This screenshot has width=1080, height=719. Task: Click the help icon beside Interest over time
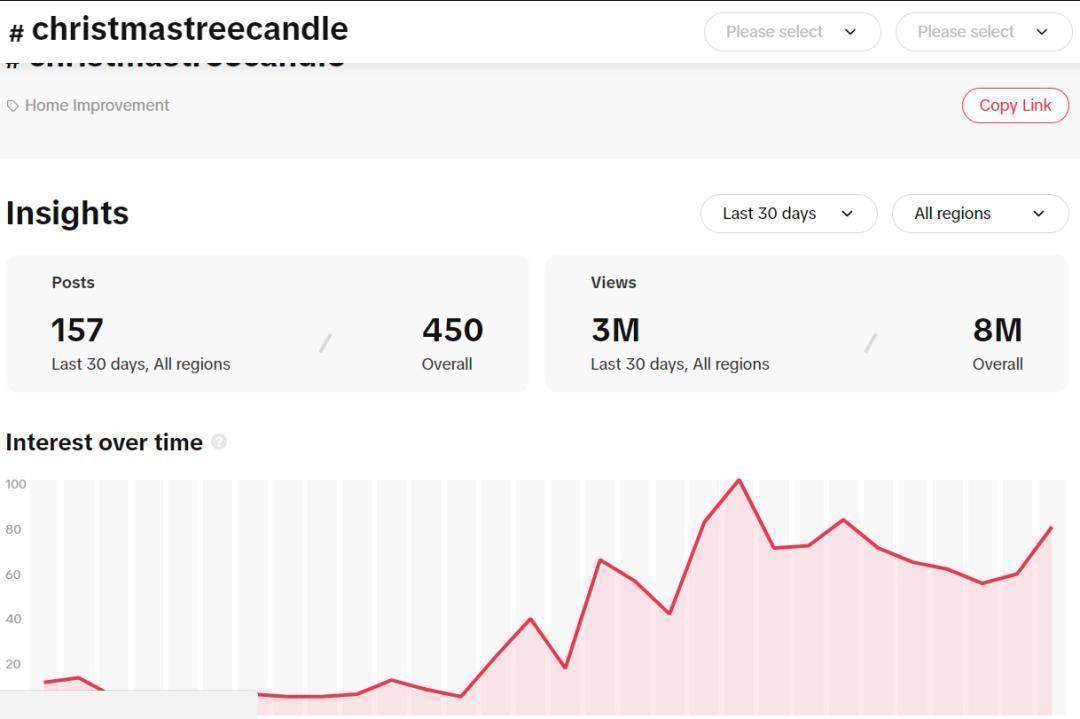pyautogui.click(x=219, y=441)
